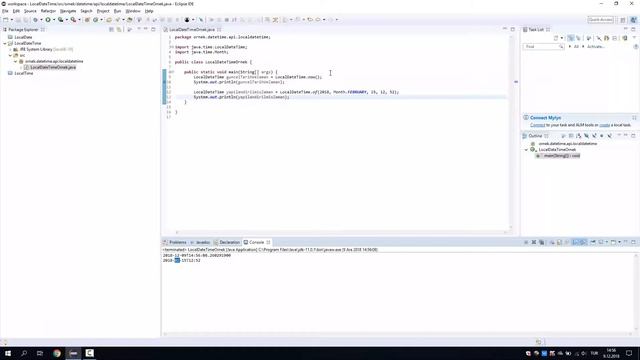The image size is (640, 360).
Task: Click the taskbar Search icon
Action: click(24, 353)
